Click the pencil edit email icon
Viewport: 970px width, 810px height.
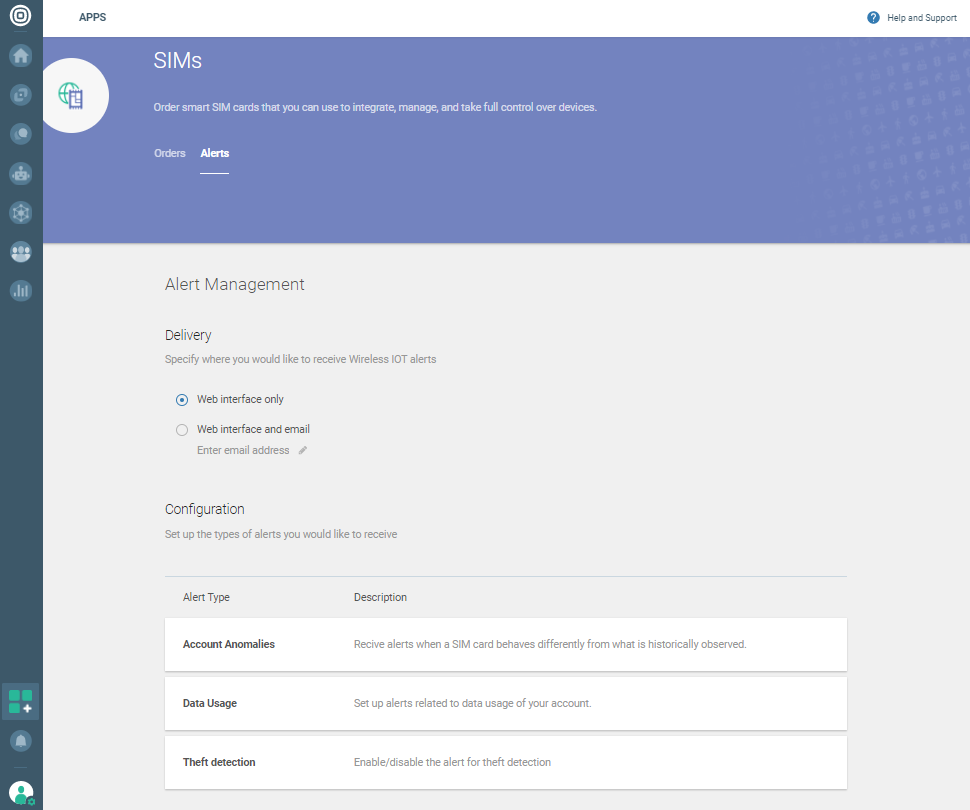(x=303, y=451)
